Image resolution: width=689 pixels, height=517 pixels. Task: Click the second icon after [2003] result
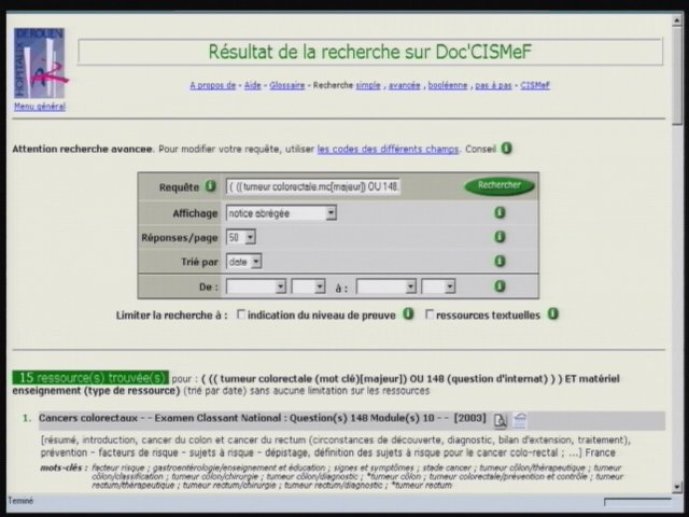click(x=520, y=420)
